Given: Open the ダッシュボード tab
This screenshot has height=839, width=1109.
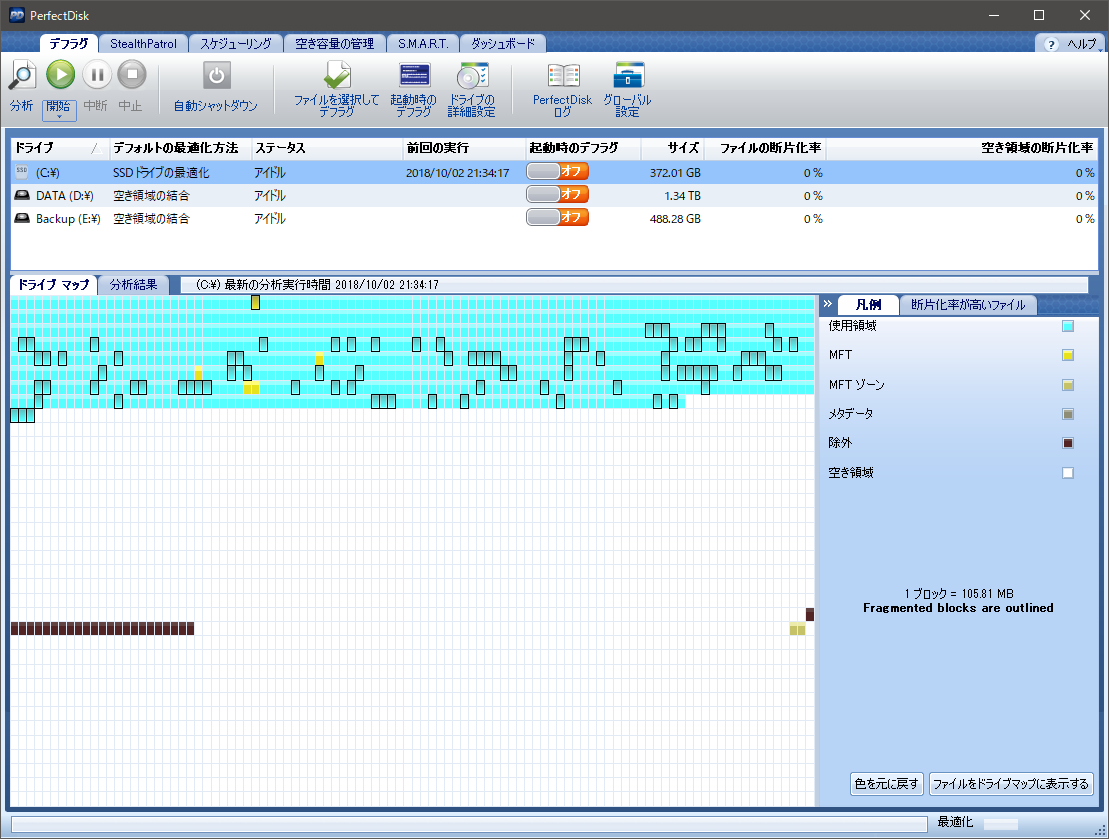Looking at the screenshot, I should [503, 43].
